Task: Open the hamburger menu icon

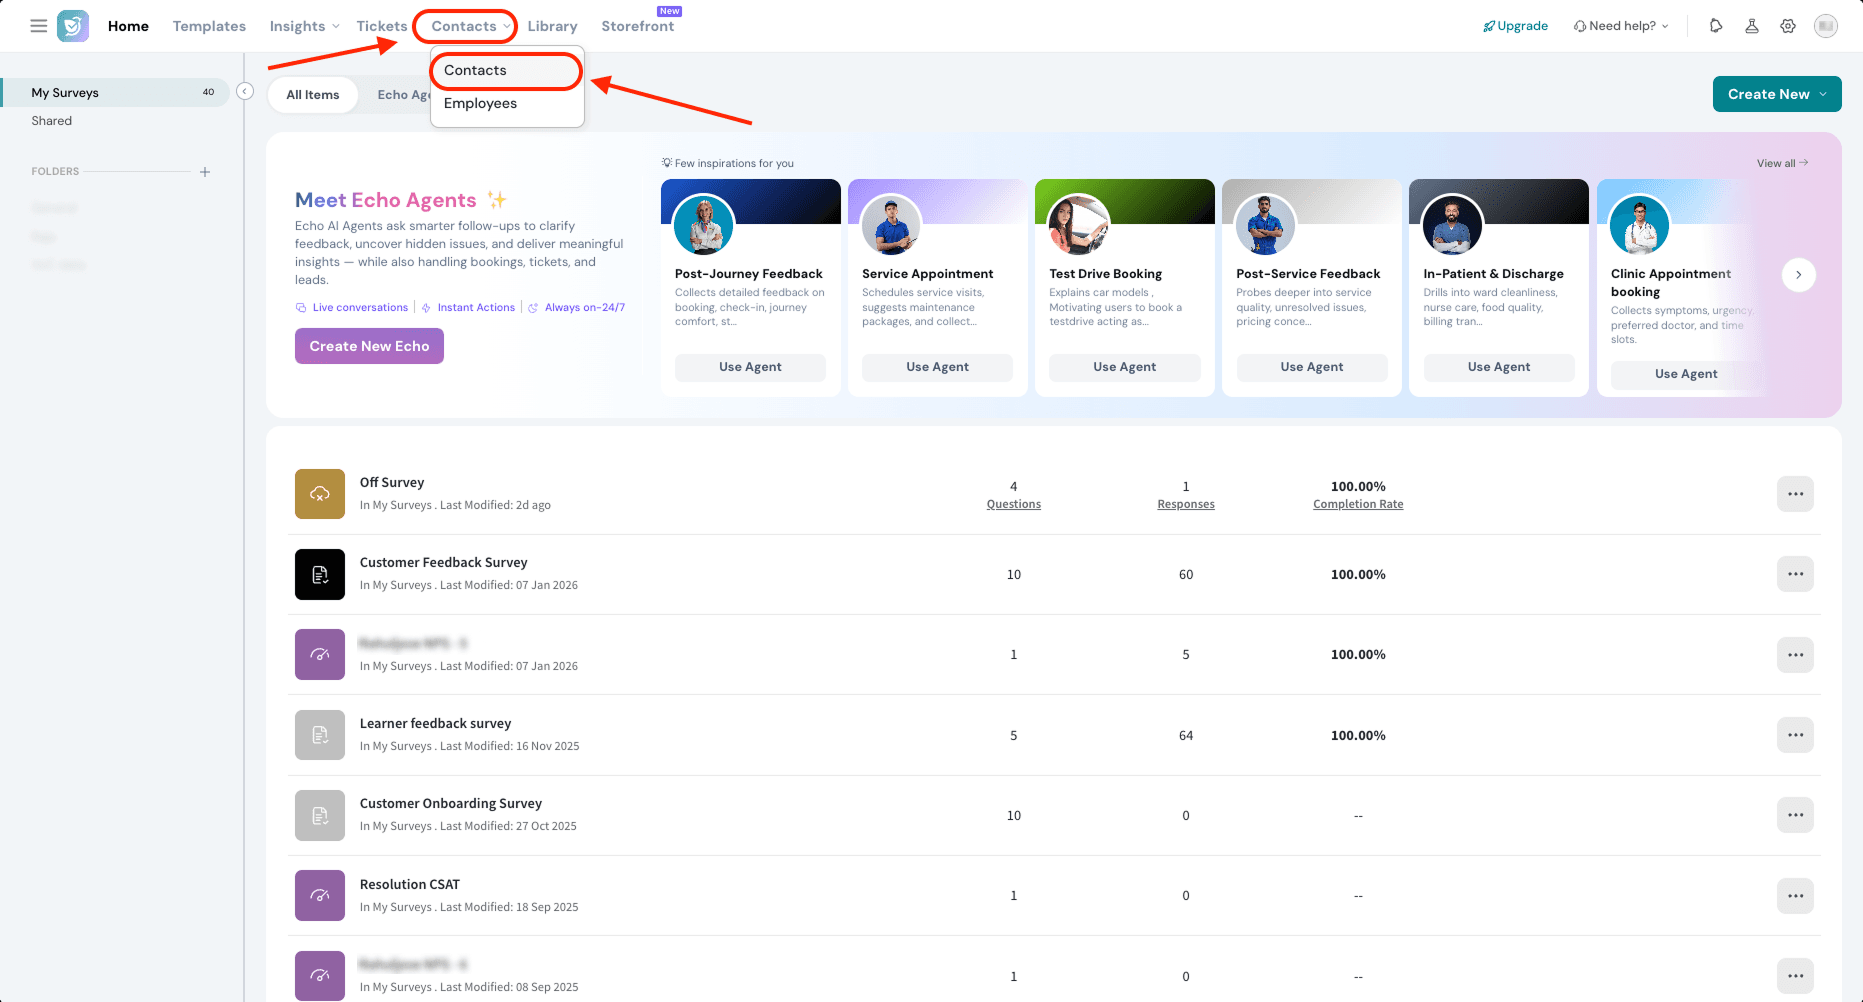Action: click(x=38, y=26)
